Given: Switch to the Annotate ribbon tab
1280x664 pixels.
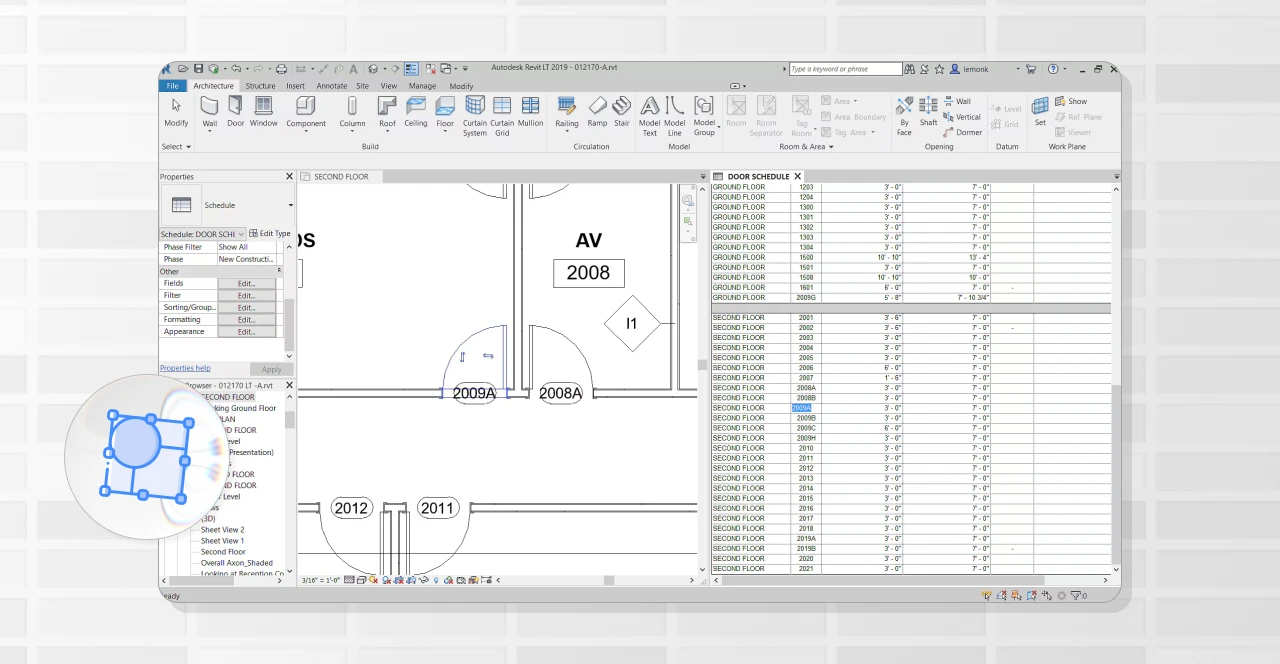Looking at the screenshot, I should tap(332, 86).
